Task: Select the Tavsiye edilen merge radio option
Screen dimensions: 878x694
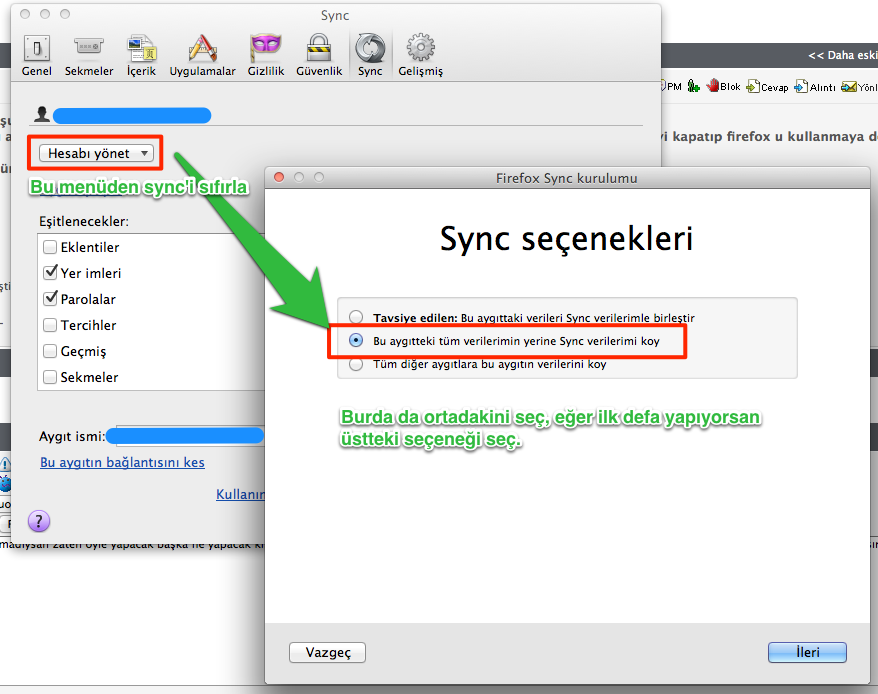Action: (x=356, y=317)
